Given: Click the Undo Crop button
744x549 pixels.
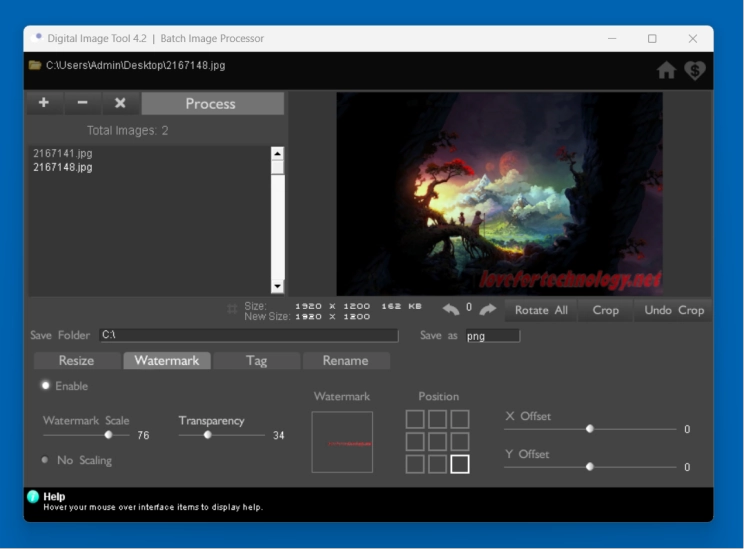Looking at the screenshot, I should 674,310.
